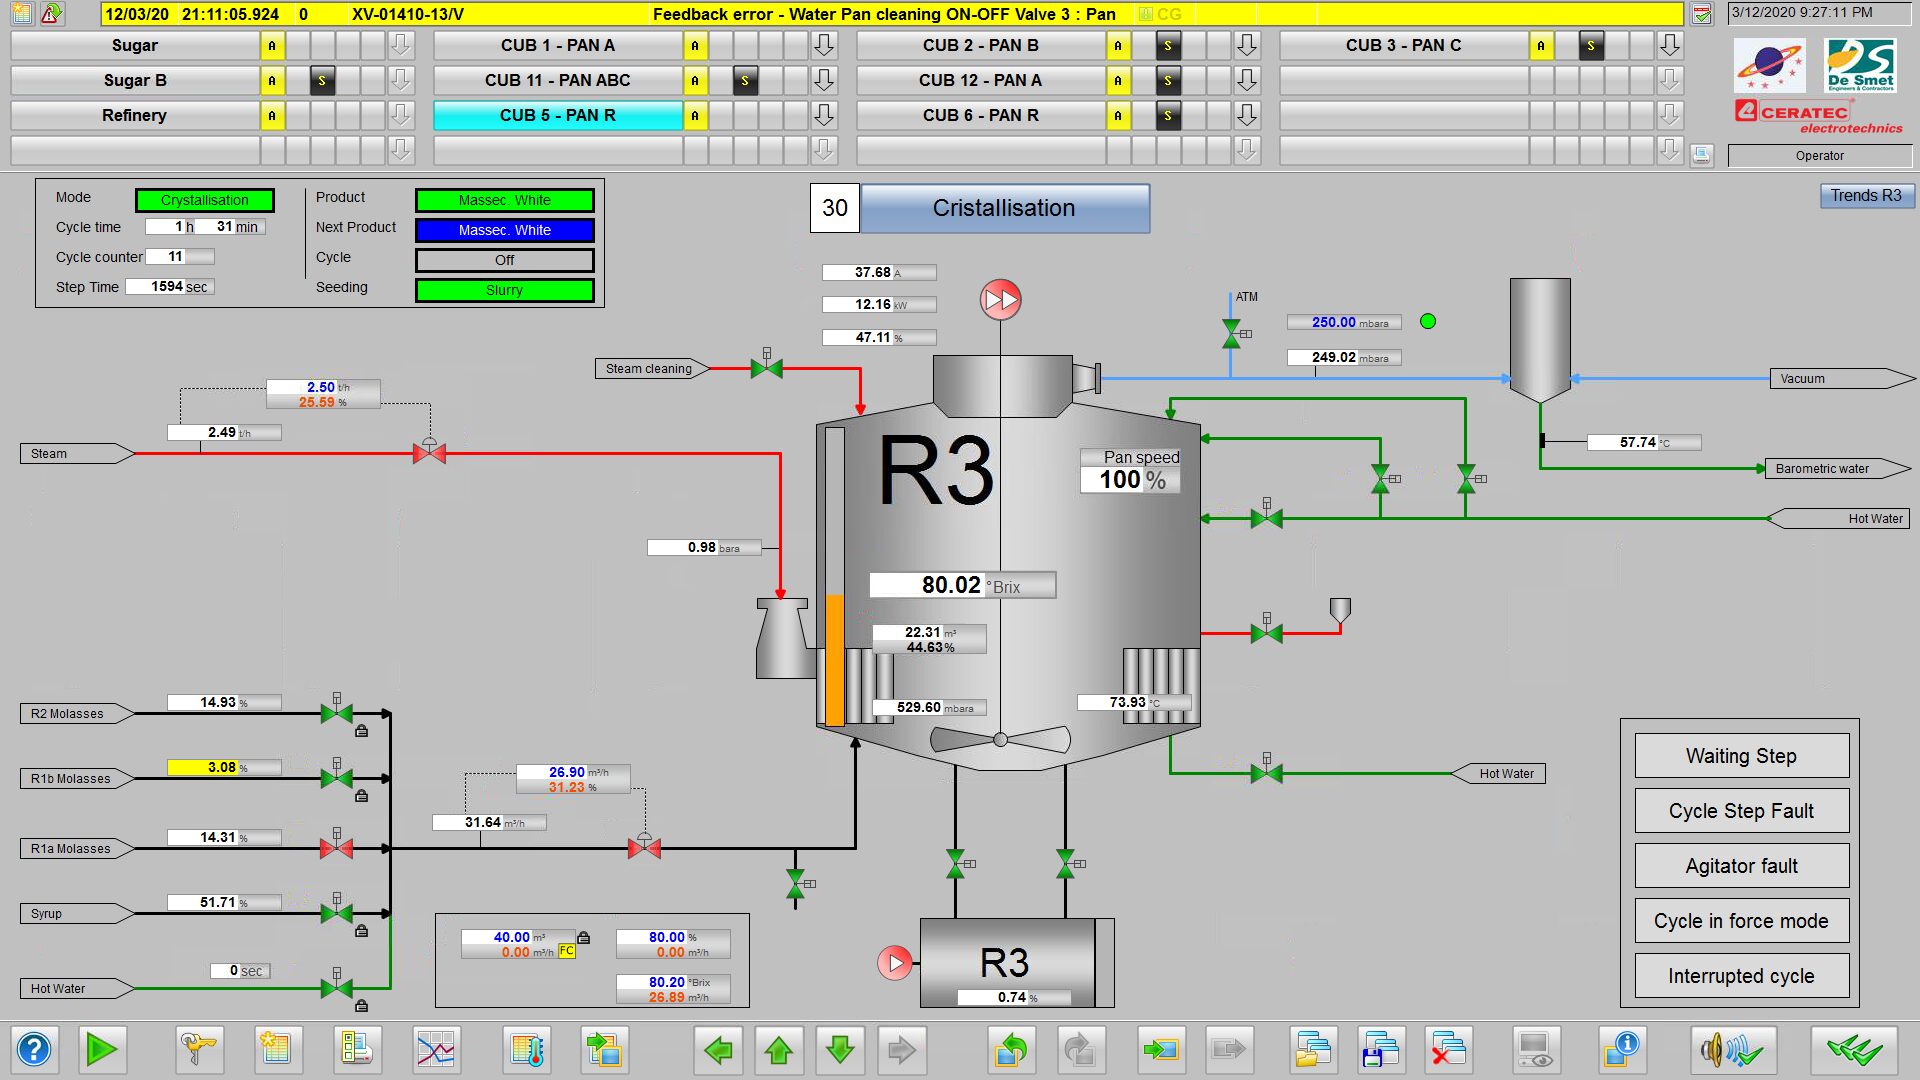
Task: Click the green up arrow navigation icon
Action: (x=779, y=1050)
